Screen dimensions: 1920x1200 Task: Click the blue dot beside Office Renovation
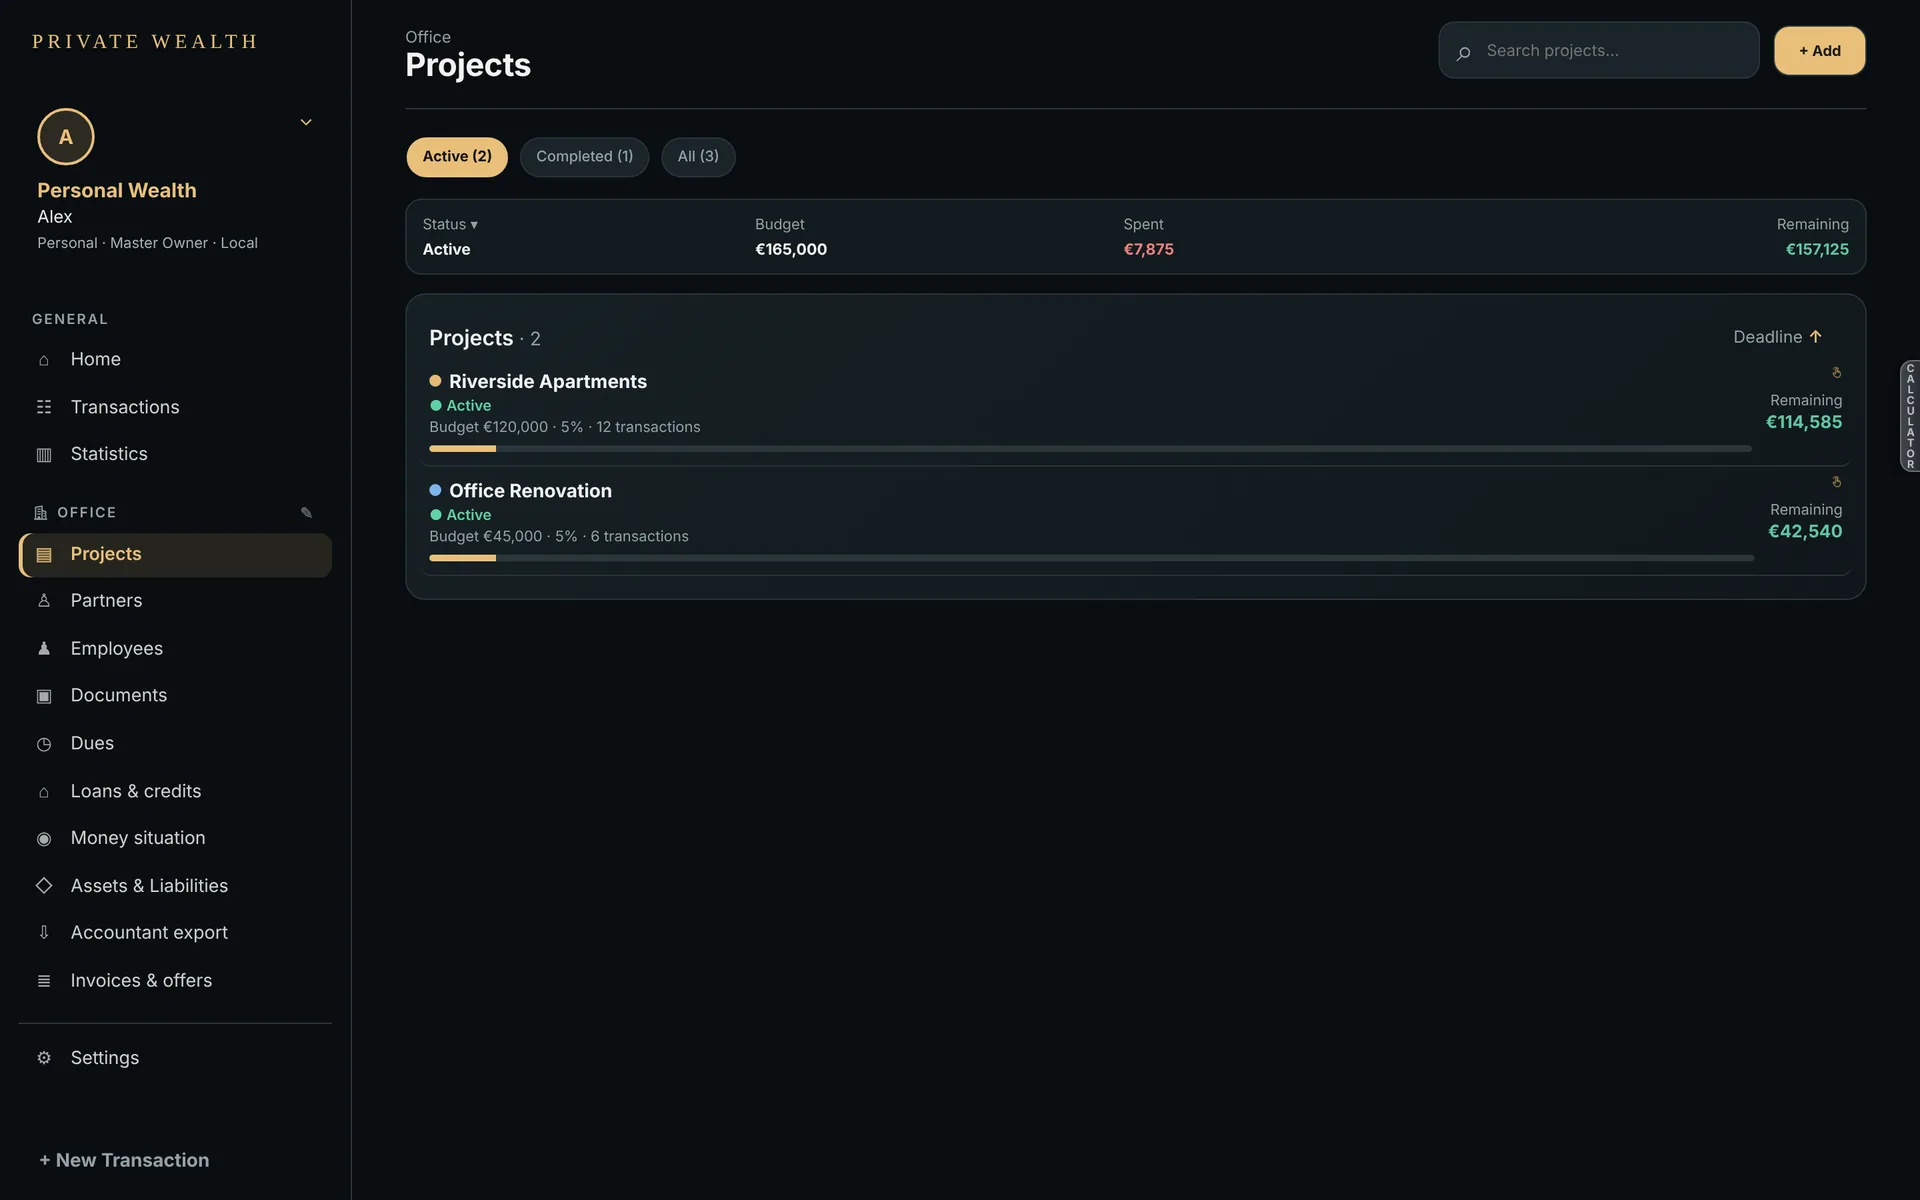coord(435,490)
